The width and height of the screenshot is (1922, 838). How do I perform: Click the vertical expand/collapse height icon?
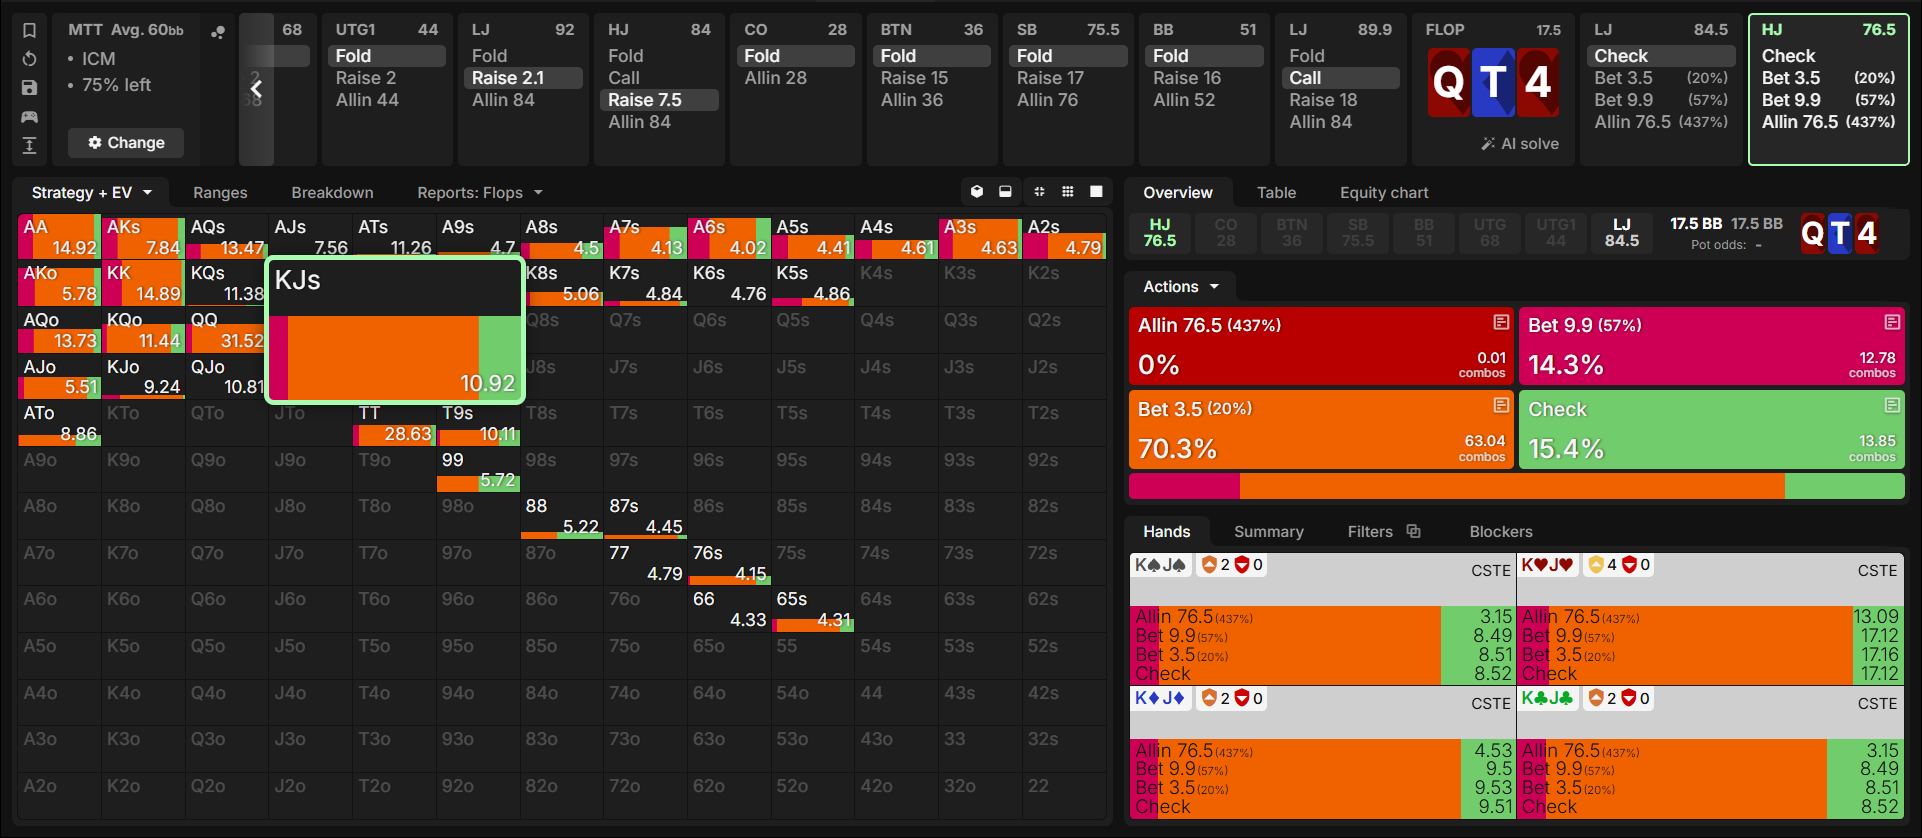pyautogui.click(x=30, y=146)
